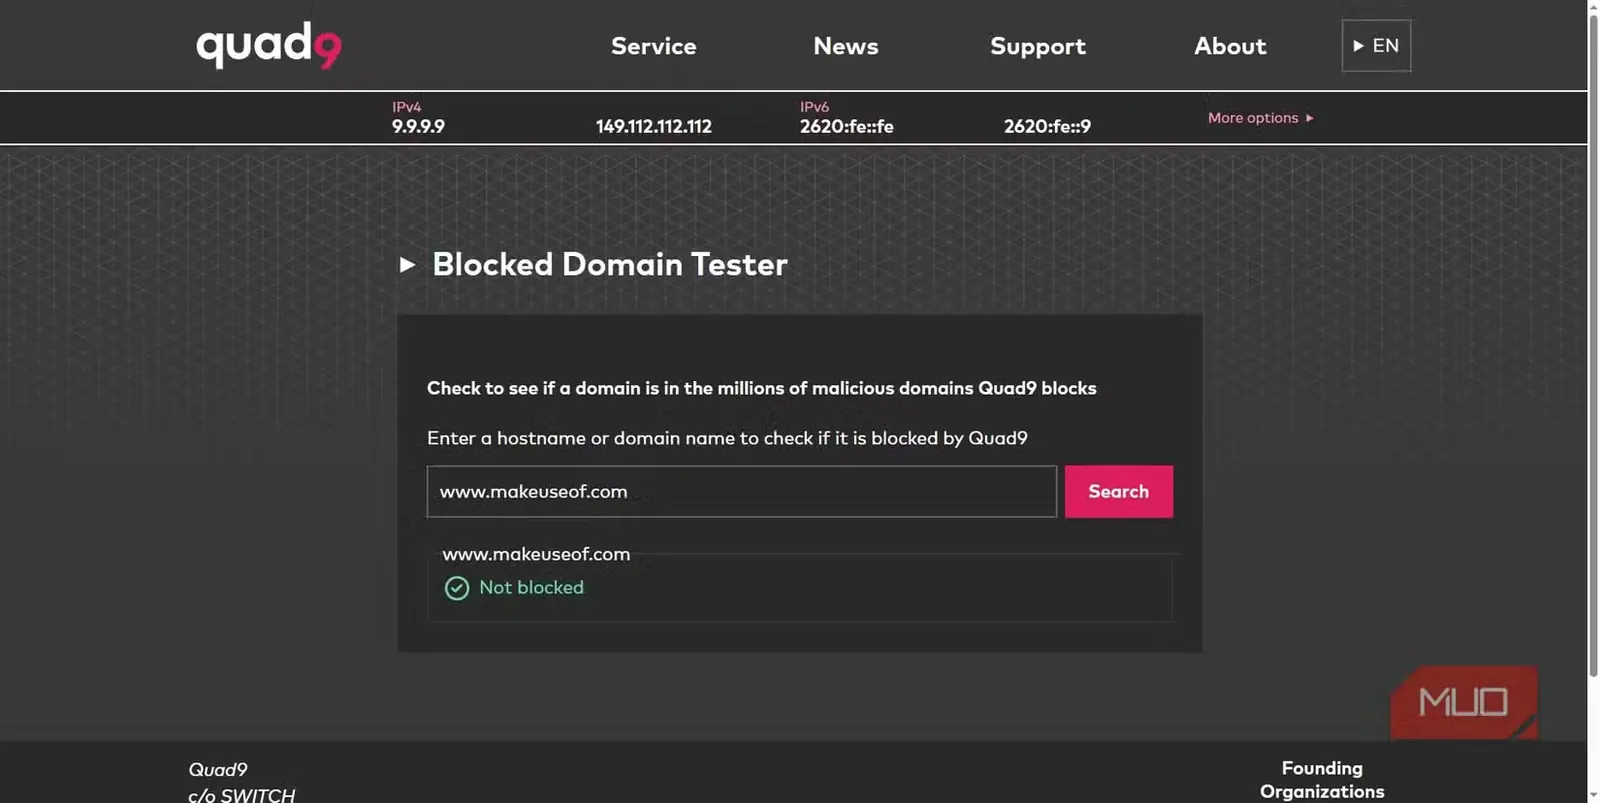Screen dimensions: 1600x803
Task: Click the Blocked Domain Tester heading
Action: [610, 264]
